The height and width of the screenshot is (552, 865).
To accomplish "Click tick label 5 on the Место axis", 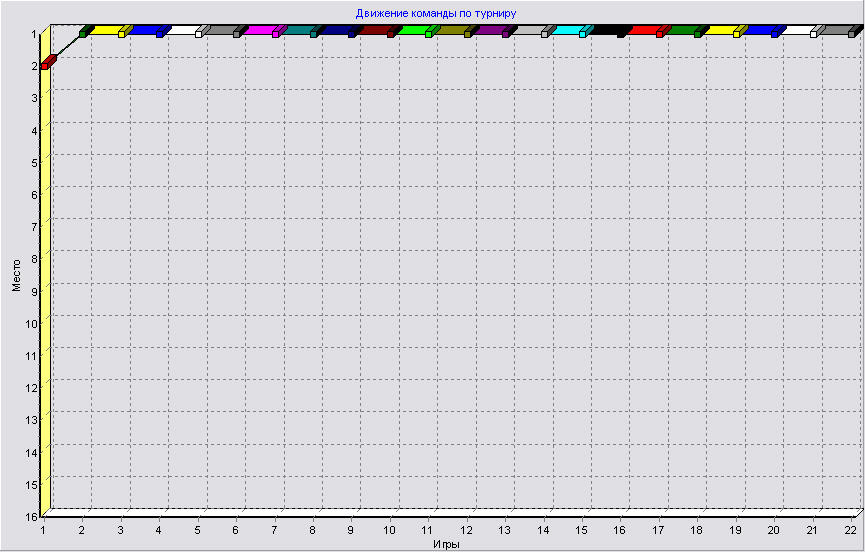I will click(x=34, y=163).
